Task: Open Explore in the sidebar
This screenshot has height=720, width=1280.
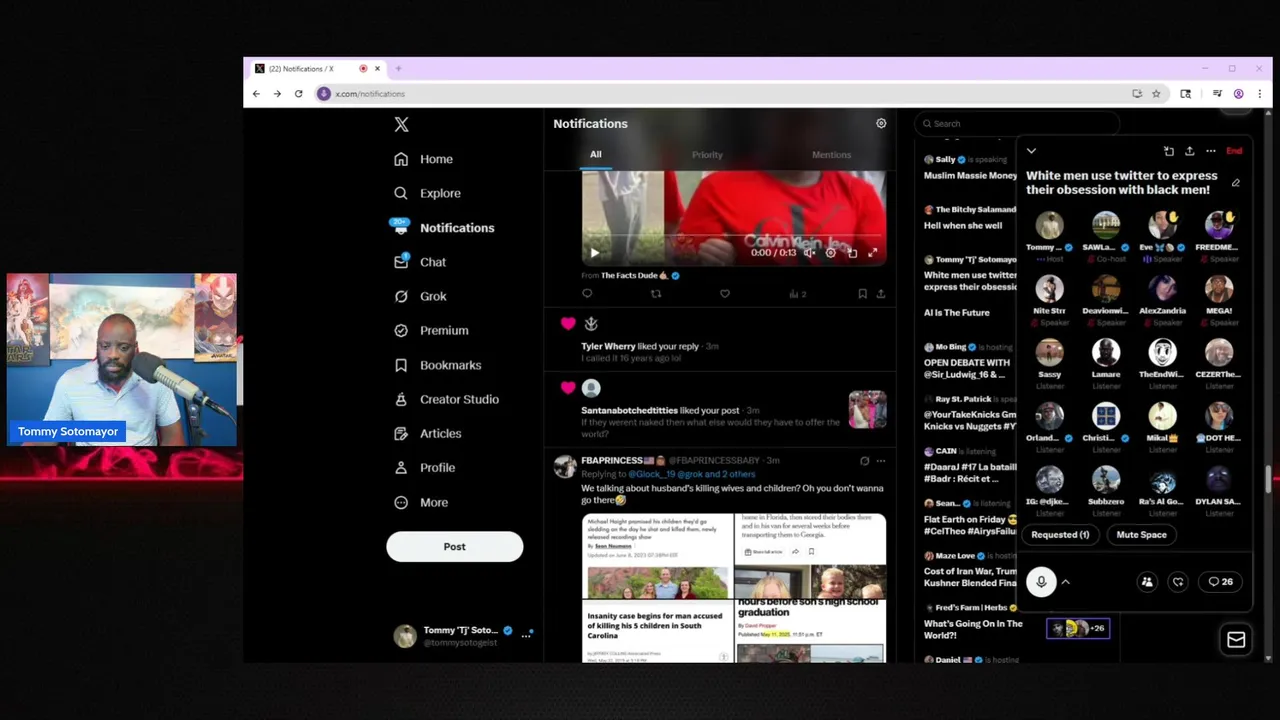Action: point(427,193)
